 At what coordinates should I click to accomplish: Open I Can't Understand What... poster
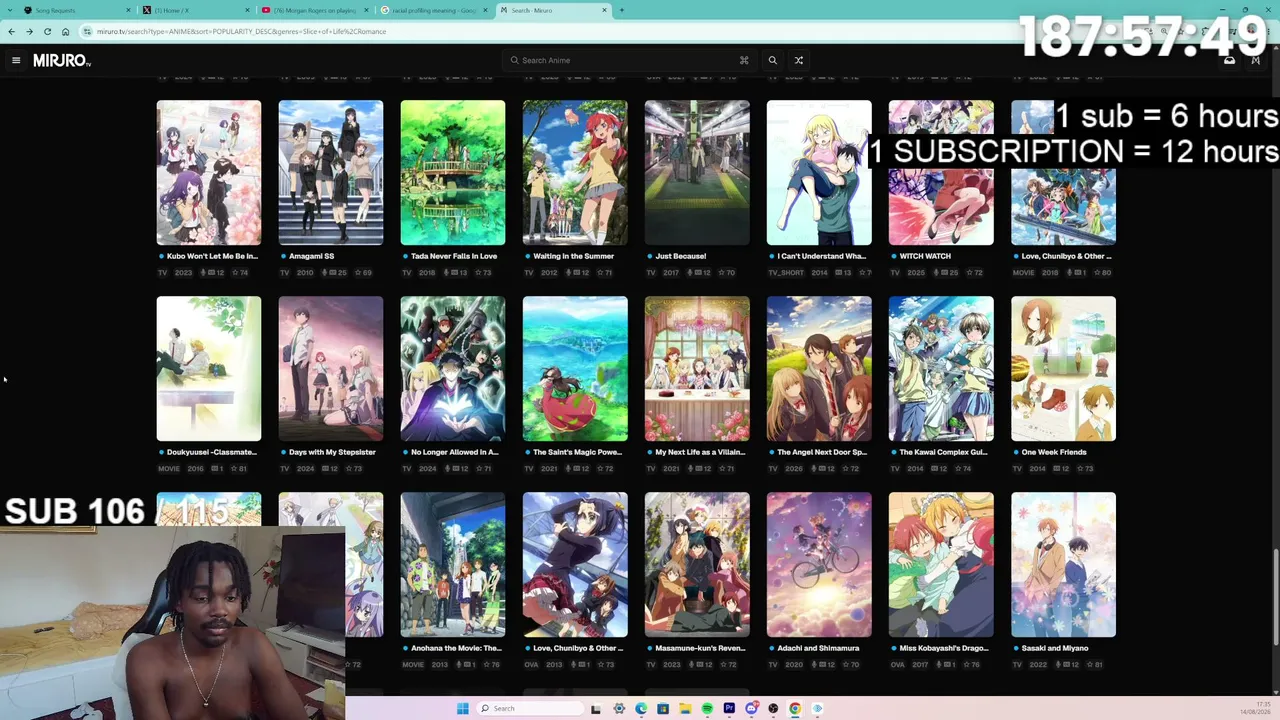(x=819, y=172)
